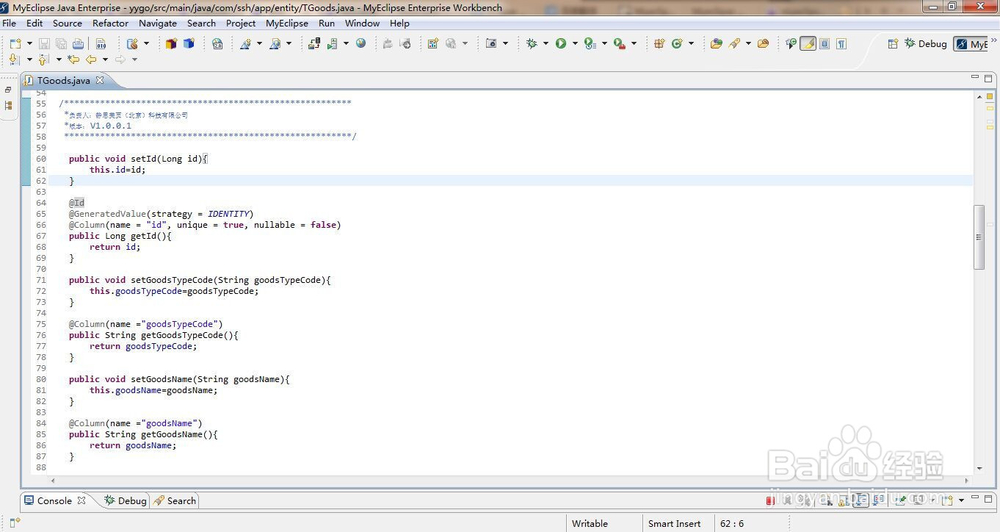Click the Writable status bar field
Image resolution: width=1000 pixels, height=532 pixels.
pyautogui.click(x=590, y=524)
